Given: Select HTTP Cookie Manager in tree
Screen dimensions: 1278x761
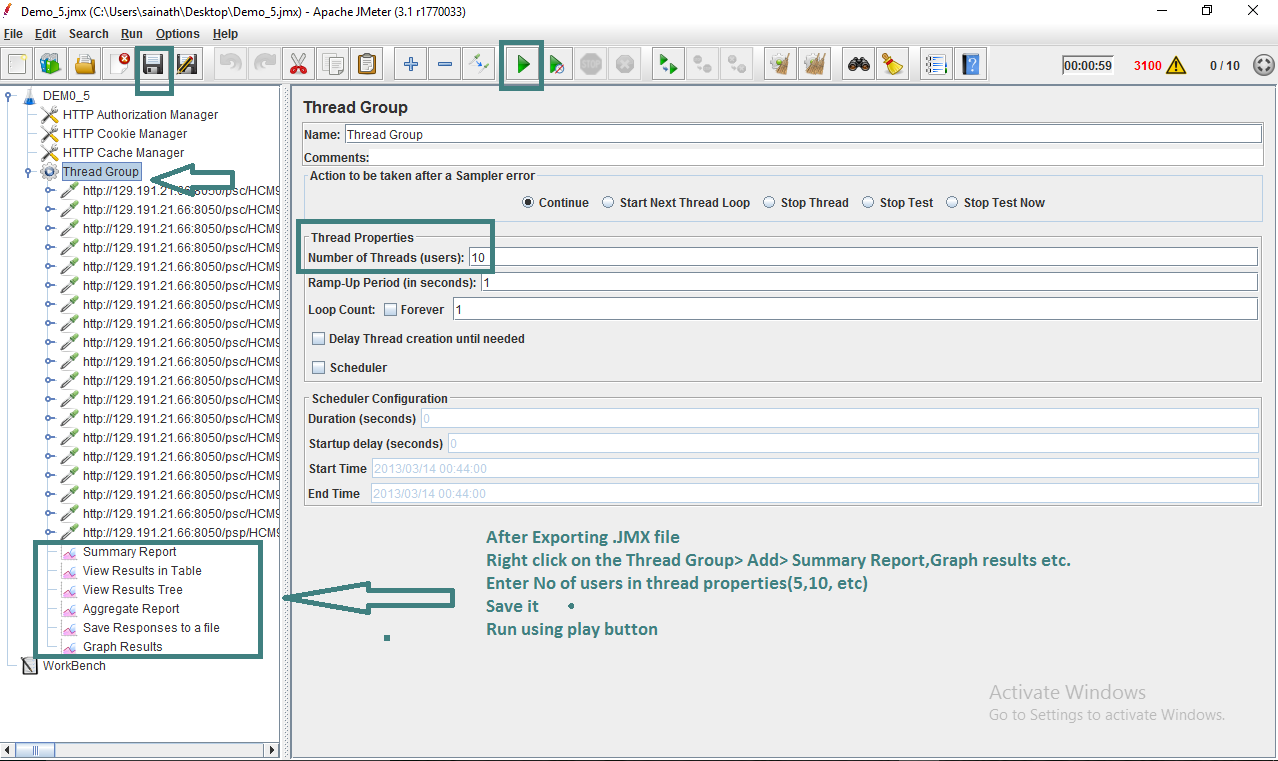Looking at the screenshot, I should [125, 134].
